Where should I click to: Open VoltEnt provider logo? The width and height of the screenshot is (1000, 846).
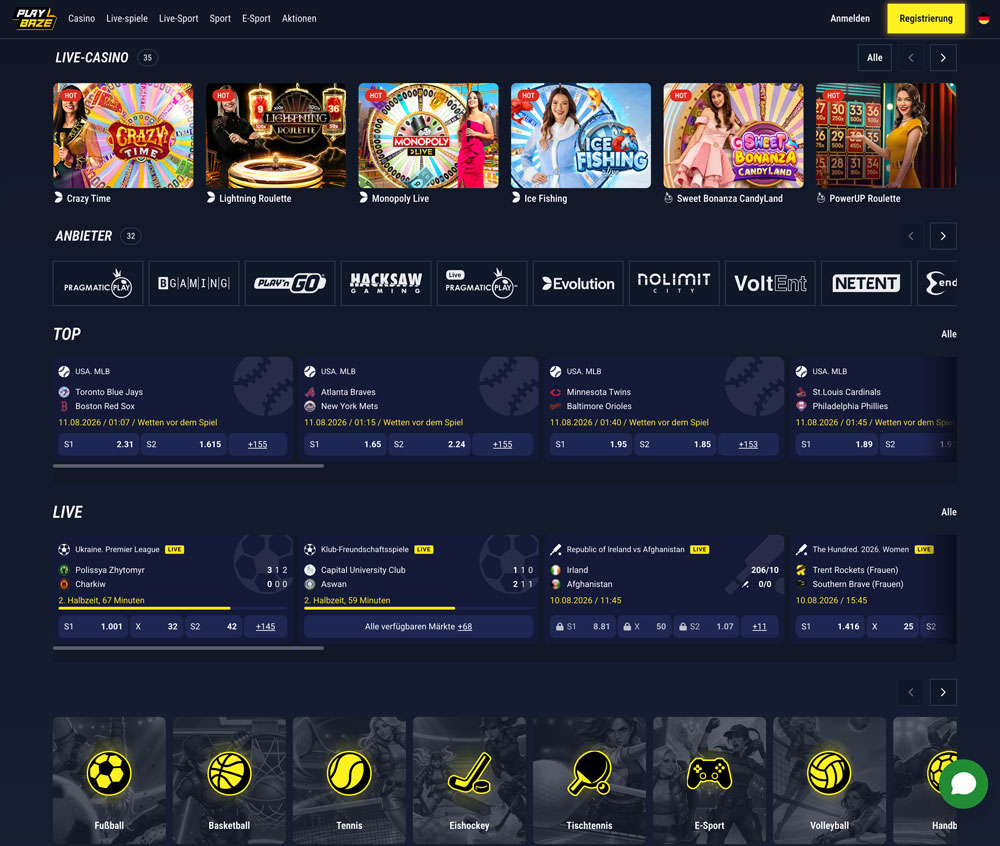click(x=770, y=283)
